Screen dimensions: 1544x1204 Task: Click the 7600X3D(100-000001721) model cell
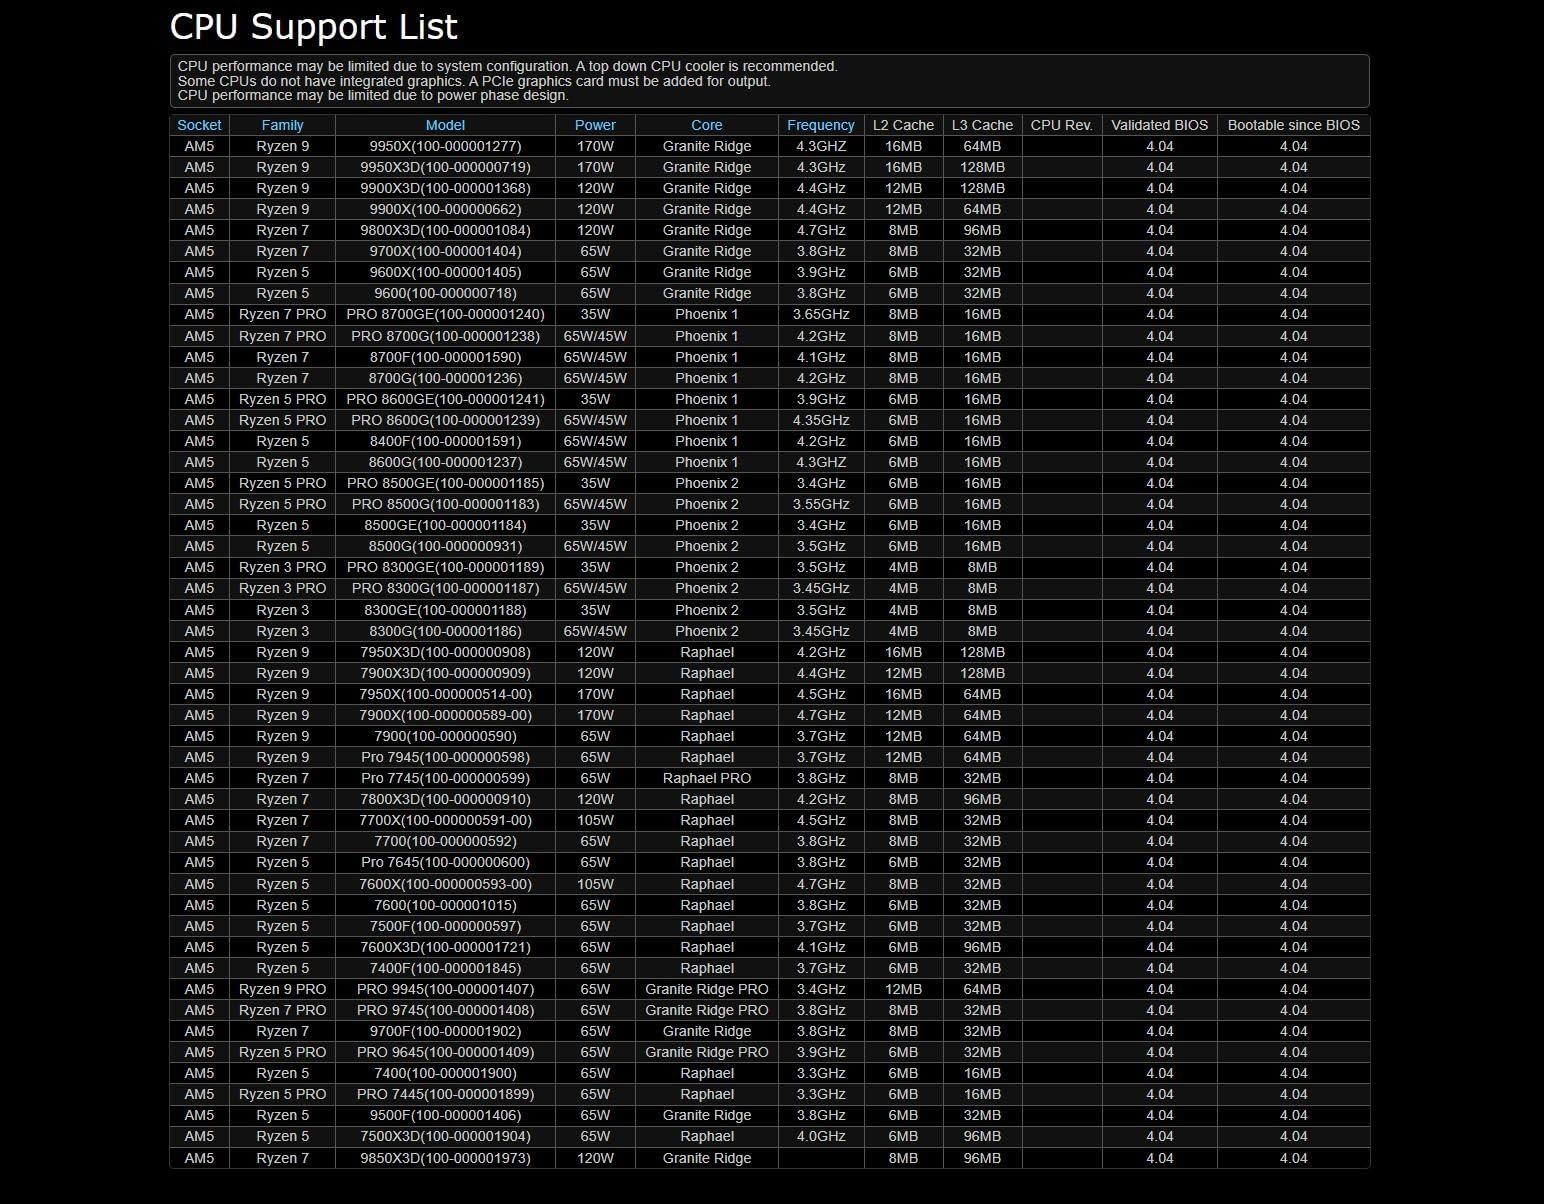pos(445,947)
